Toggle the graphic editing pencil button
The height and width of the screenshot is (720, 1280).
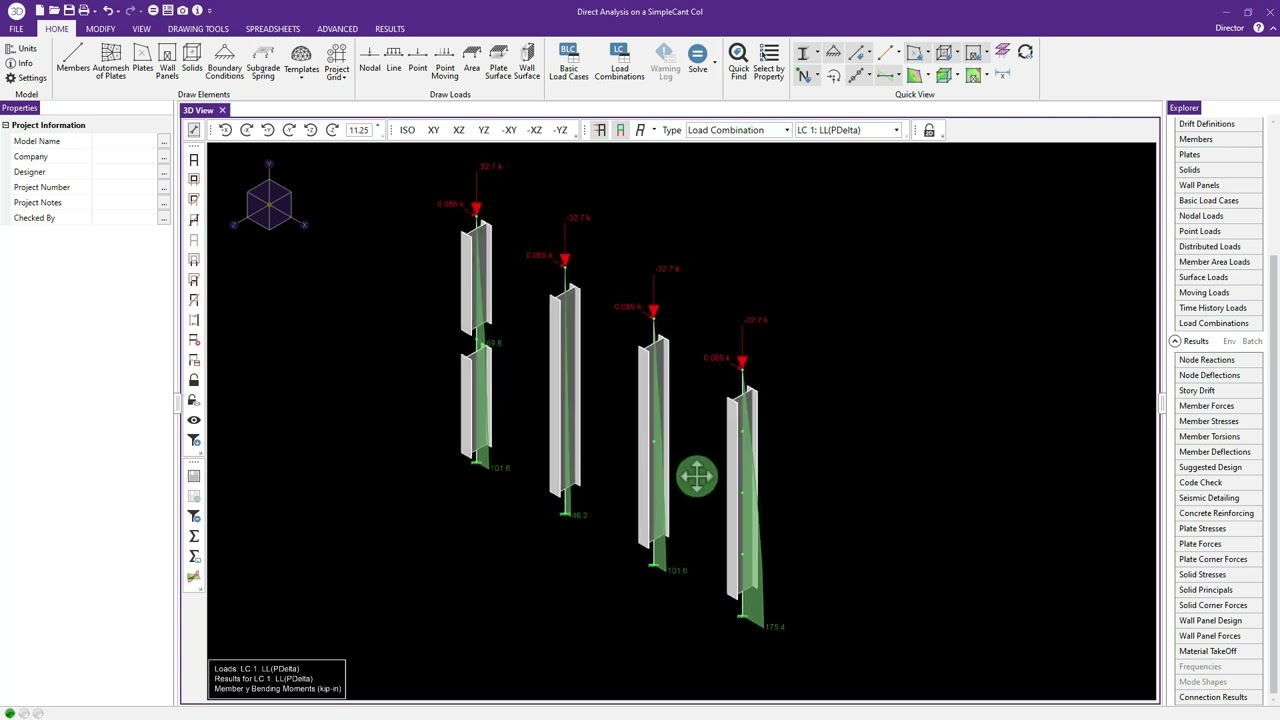click(194, 130)
